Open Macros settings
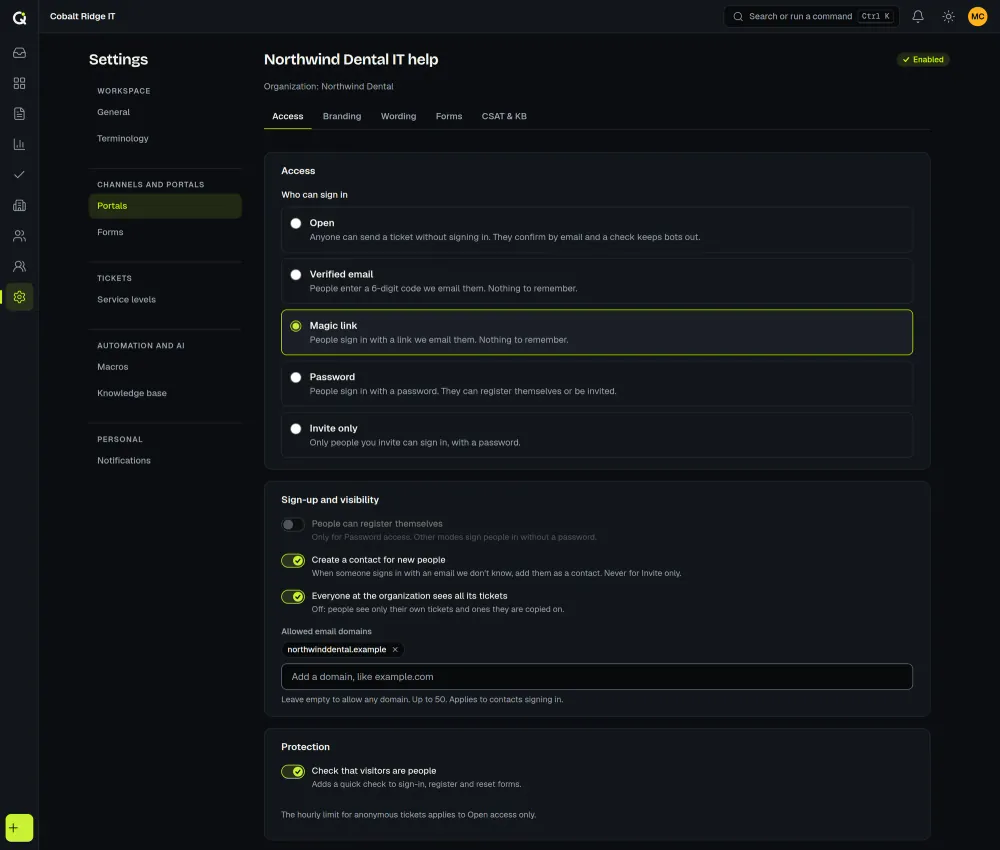 165,367
